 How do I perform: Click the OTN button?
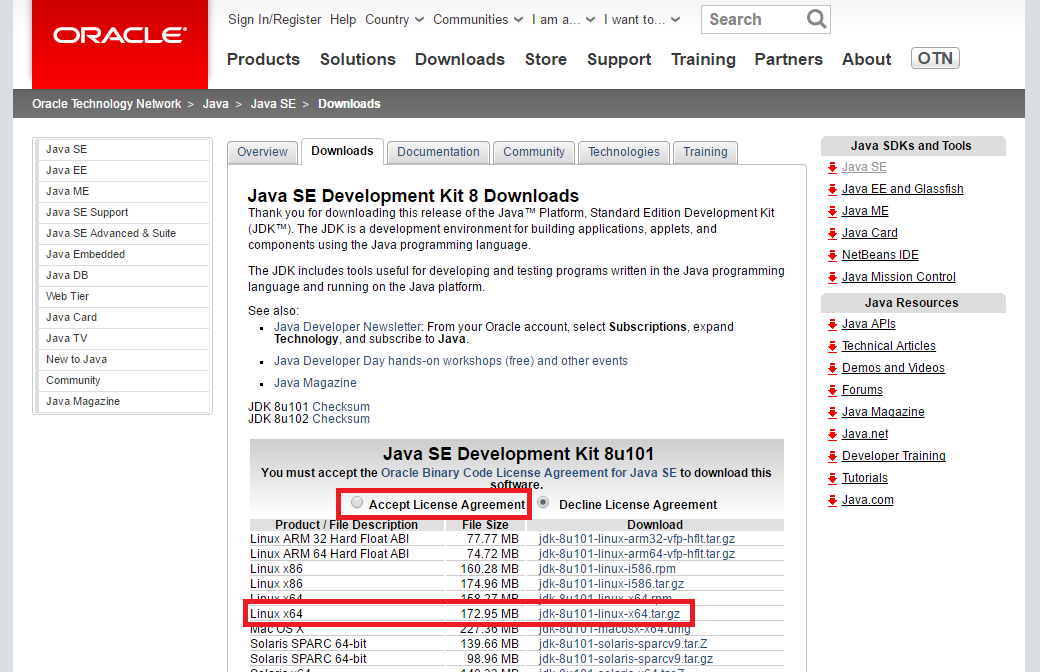[x=935, y=58]
